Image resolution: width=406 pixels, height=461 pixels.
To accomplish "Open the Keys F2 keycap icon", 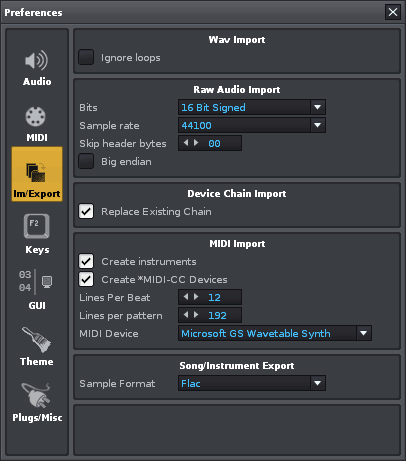I will (37, 226).
